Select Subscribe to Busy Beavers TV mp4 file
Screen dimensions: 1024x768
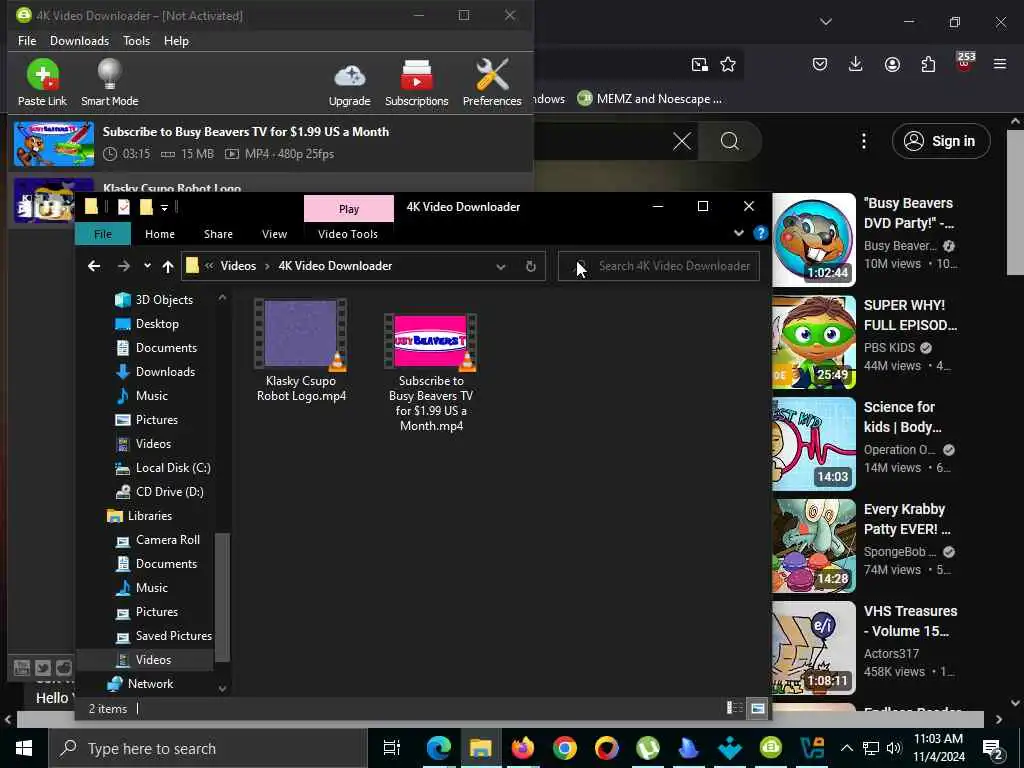431,371
